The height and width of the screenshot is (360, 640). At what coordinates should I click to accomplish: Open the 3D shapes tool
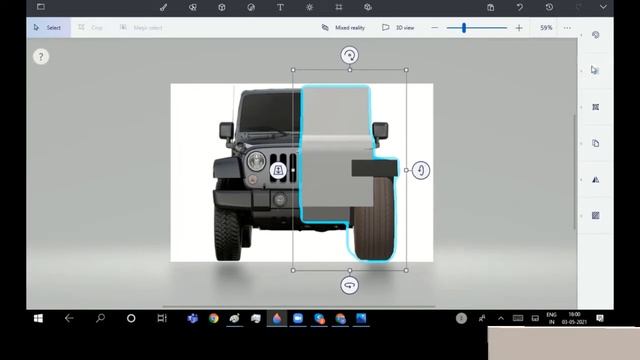click(222, 7)
